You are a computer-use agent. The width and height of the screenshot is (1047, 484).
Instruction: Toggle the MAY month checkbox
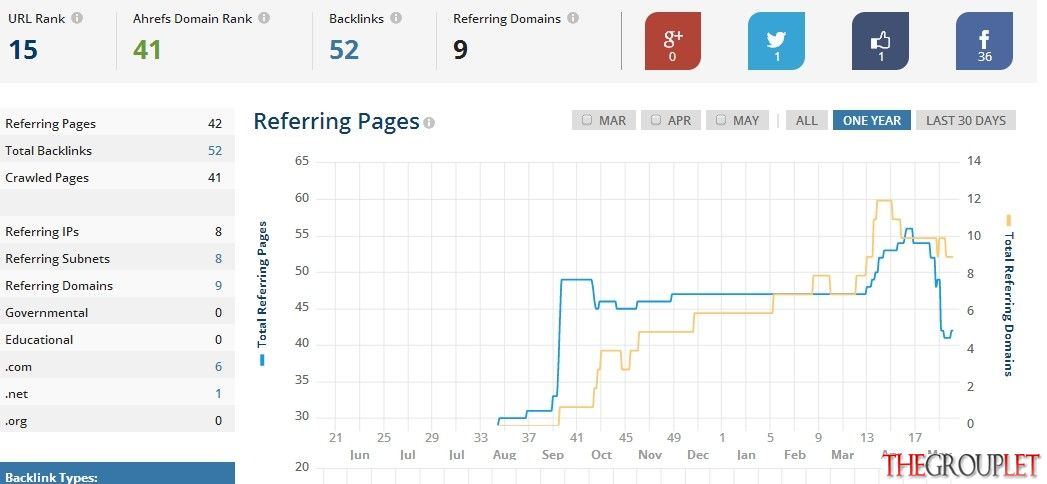tap(720, 120)
